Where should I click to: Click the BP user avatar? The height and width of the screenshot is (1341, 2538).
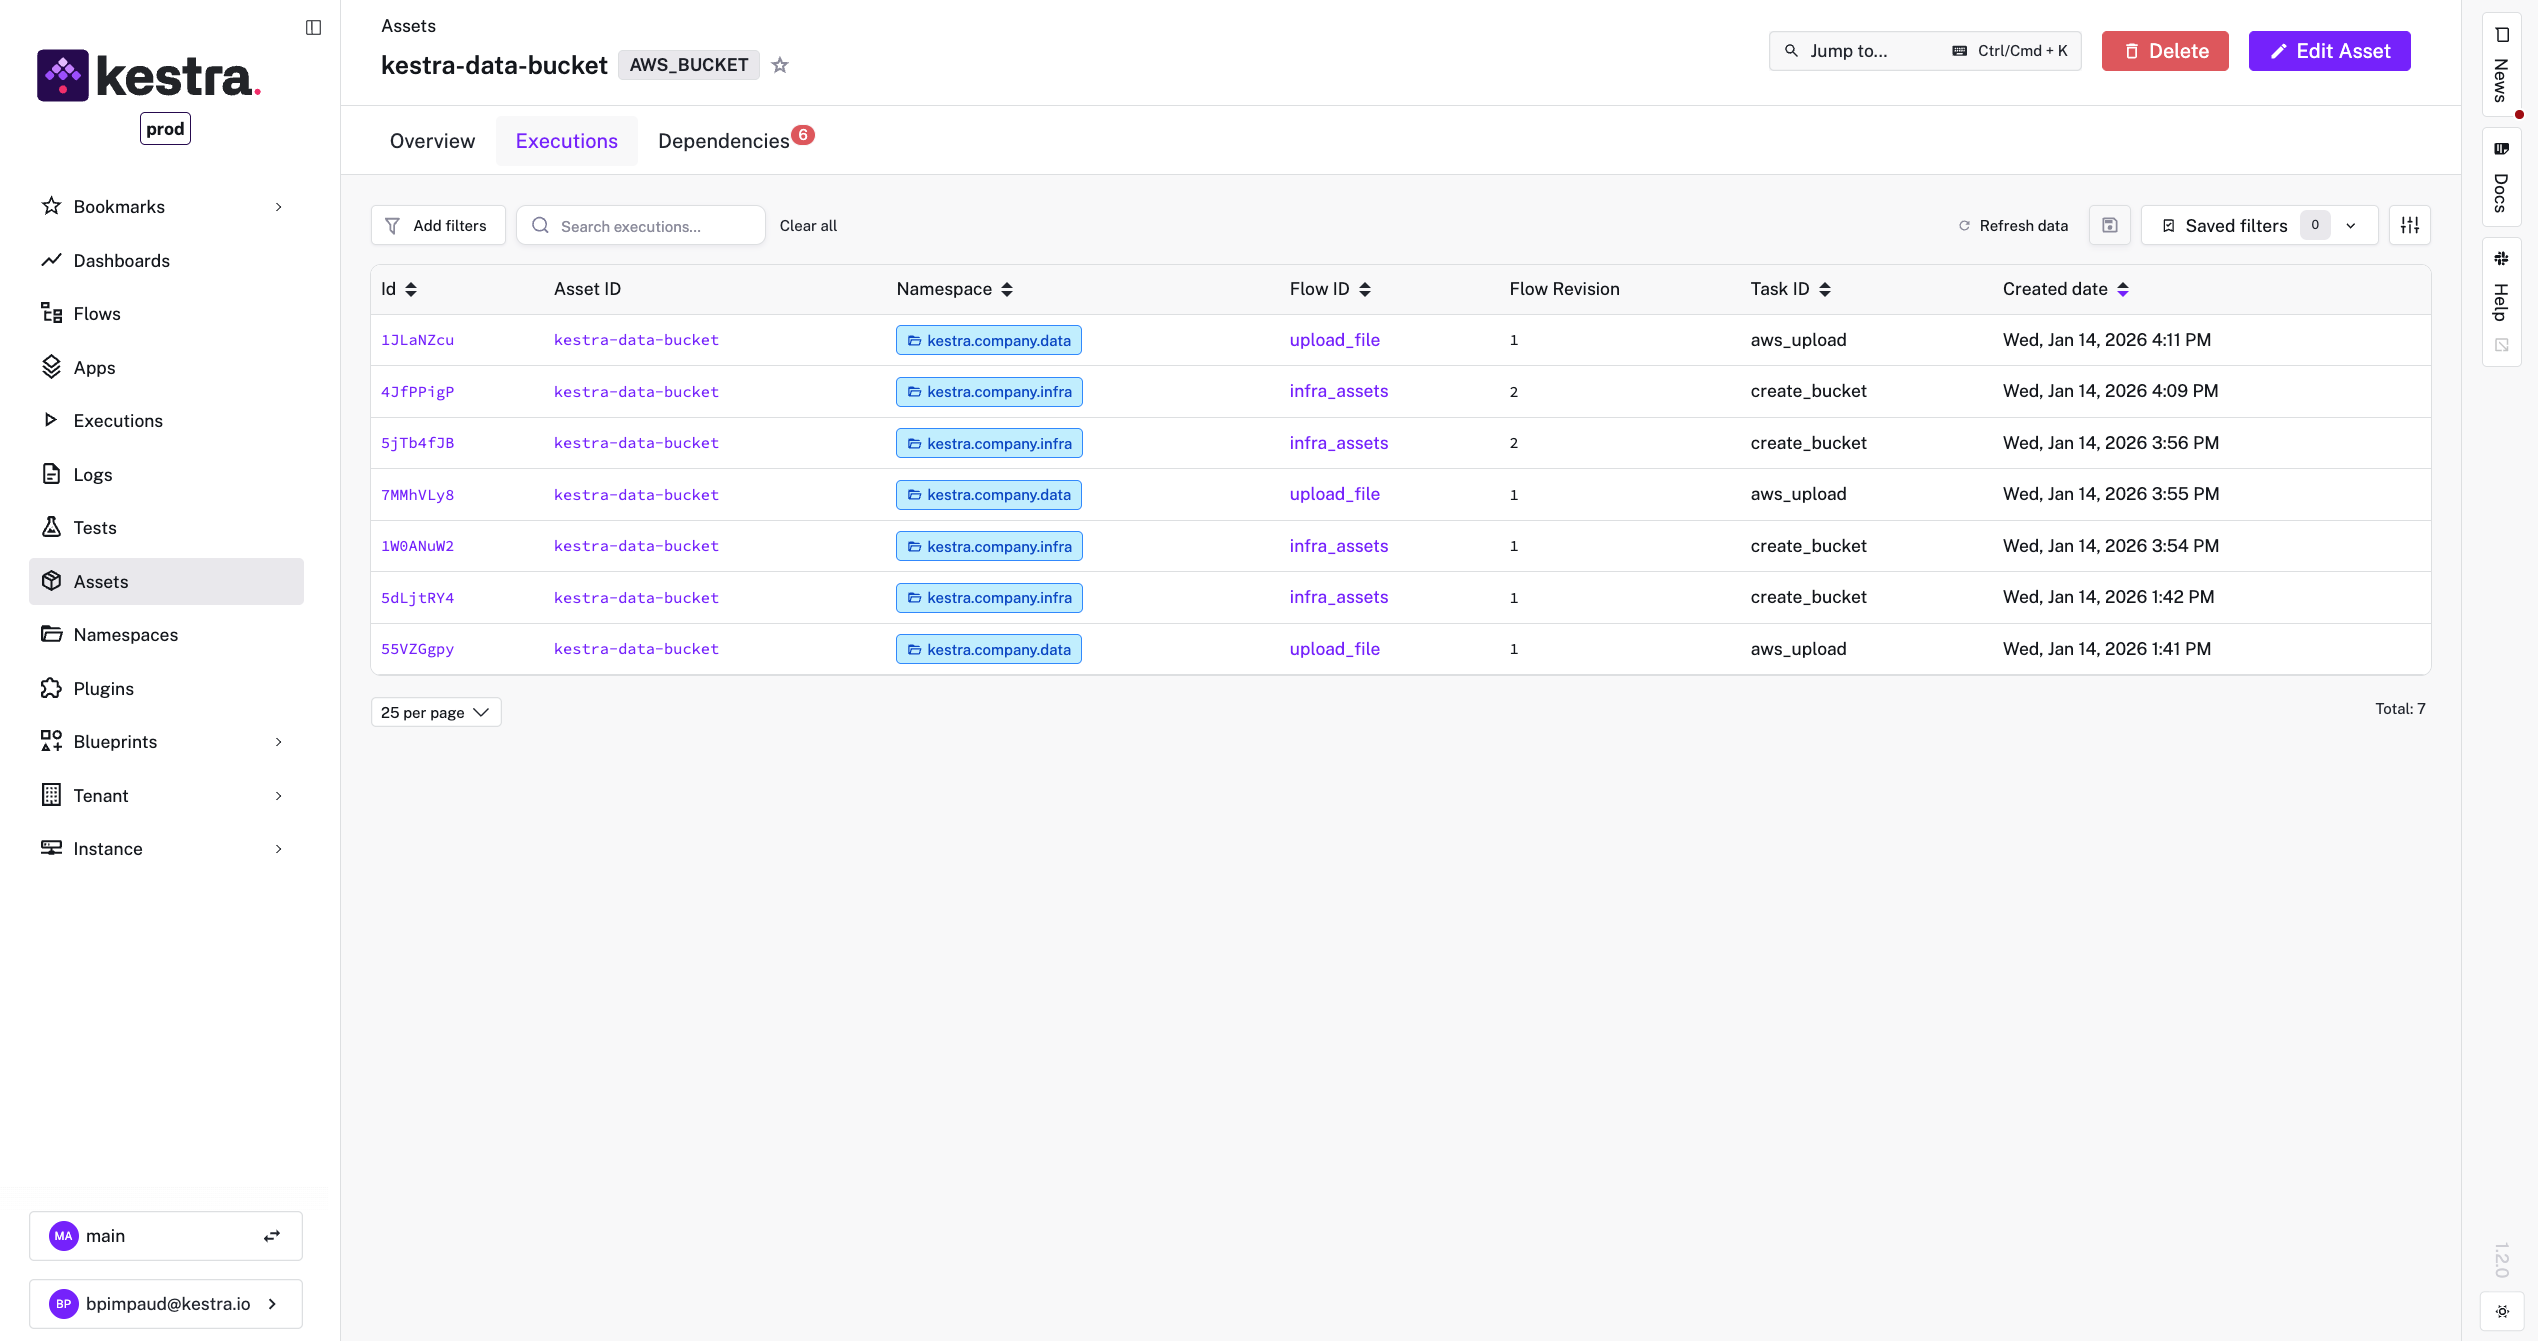click(x=64, y=1304)
